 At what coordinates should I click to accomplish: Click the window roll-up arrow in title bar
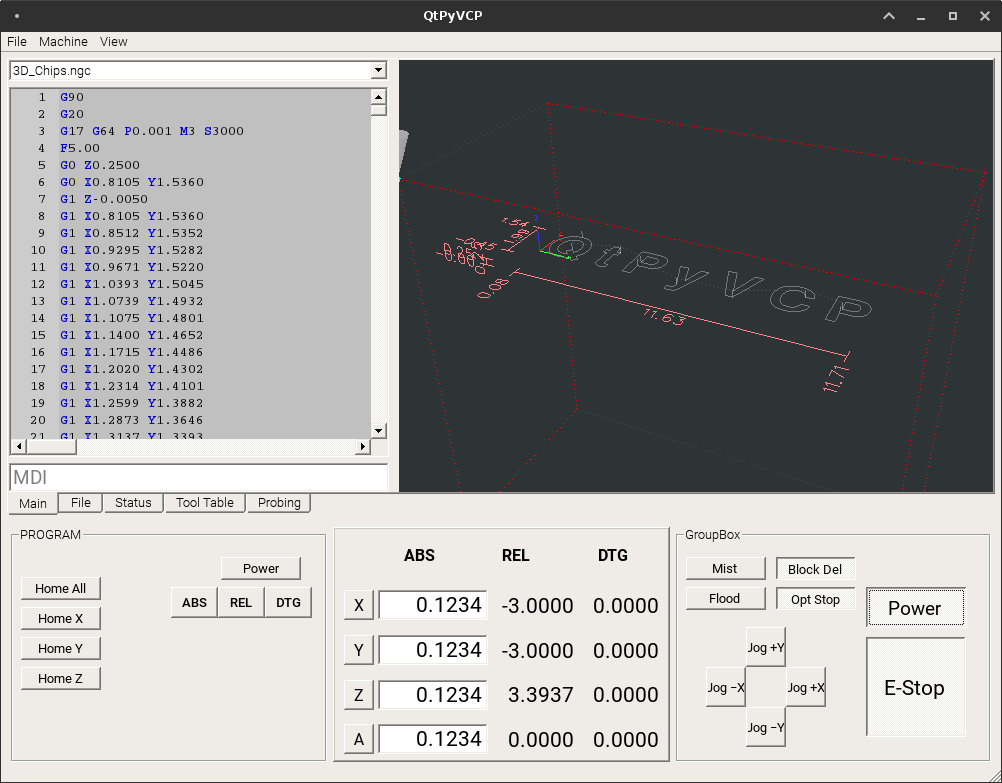tap(889, 16)
